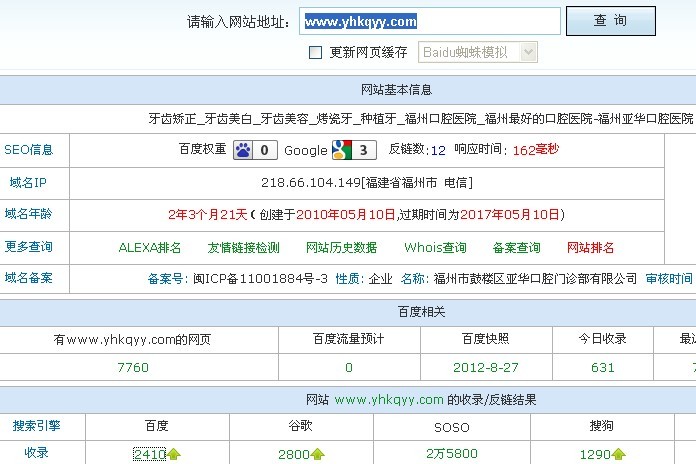Click Sogou indexed count 1290
Screen dimensions: 696x464
[595, 454]
